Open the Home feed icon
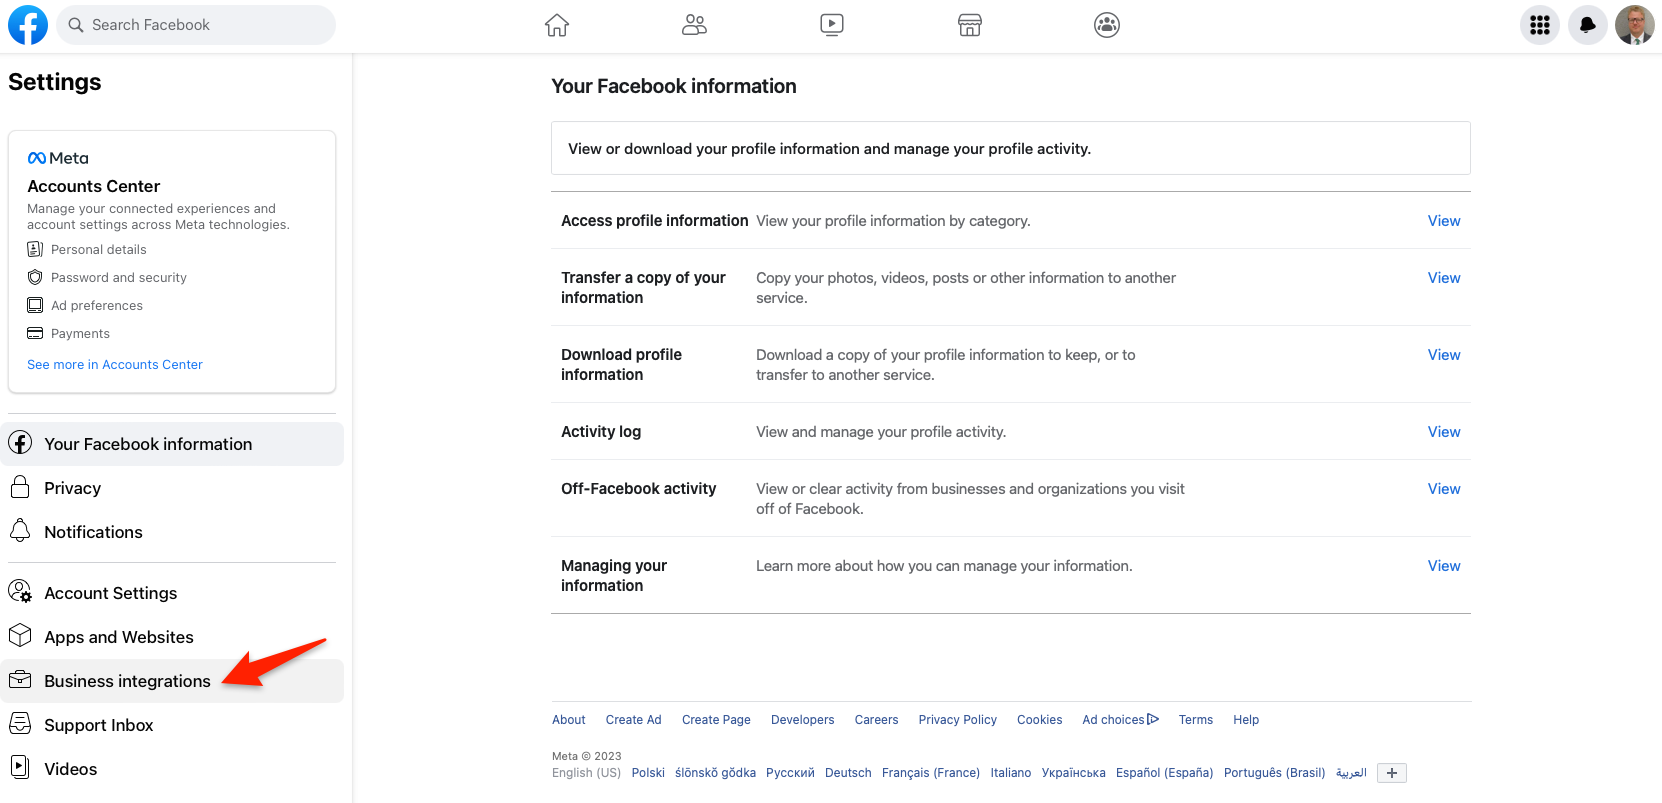The width and height of the screenshot is (1662, 803). pos(557,25)
